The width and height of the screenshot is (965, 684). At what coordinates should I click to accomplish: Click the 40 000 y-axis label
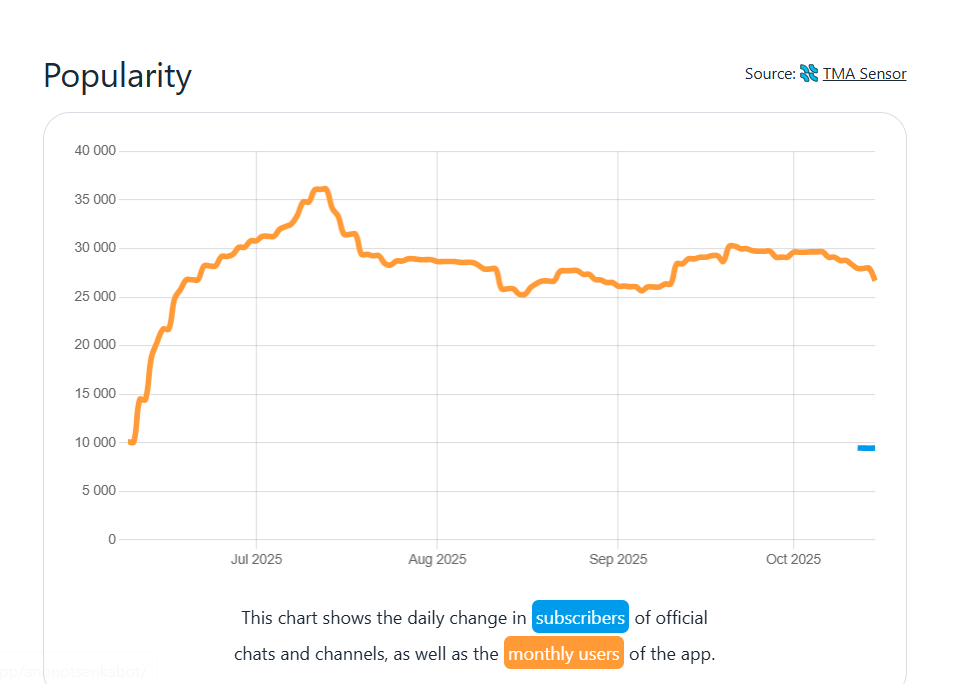[x=95, y=151]
